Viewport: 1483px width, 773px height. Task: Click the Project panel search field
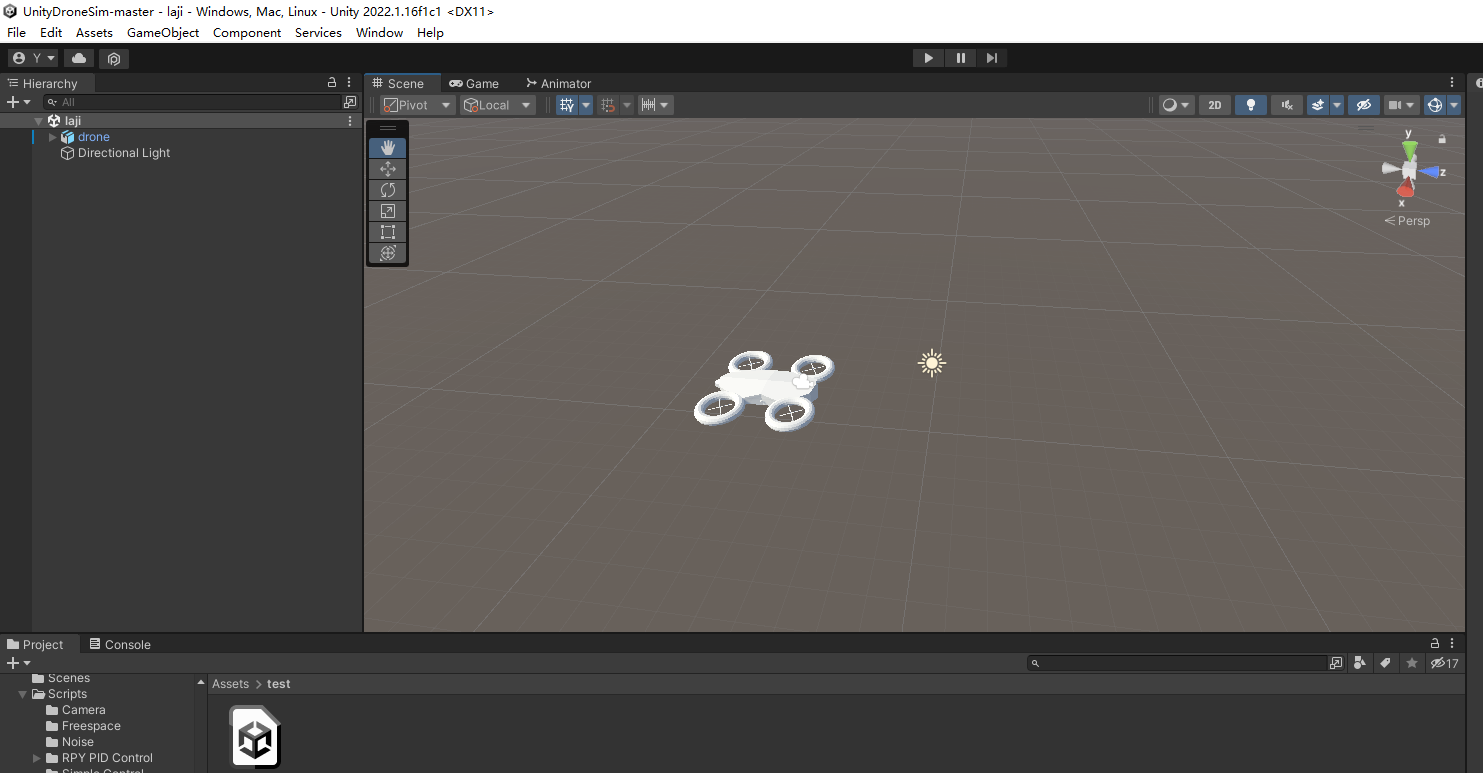1178,663
